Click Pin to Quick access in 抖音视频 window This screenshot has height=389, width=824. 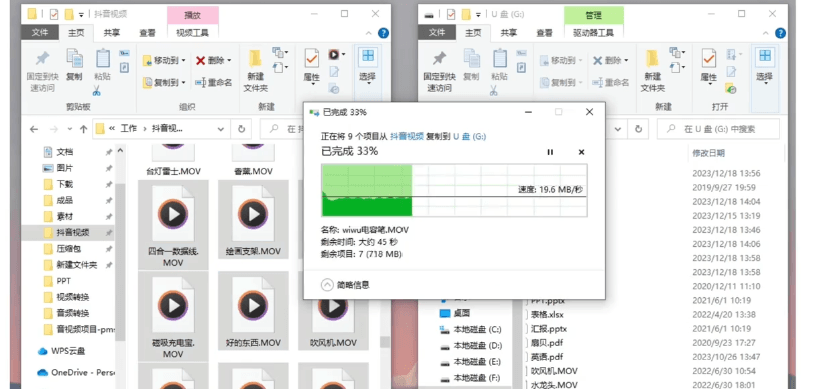point(42,70)
